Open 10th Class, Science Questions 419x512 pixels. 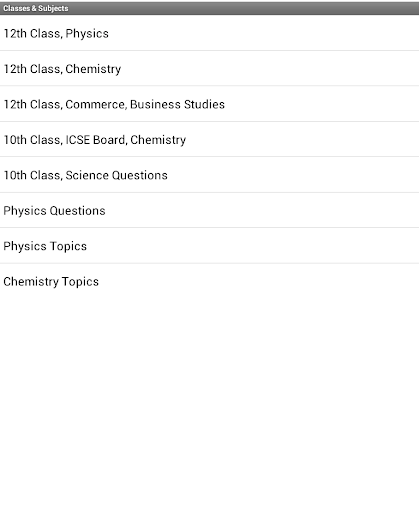209,175
